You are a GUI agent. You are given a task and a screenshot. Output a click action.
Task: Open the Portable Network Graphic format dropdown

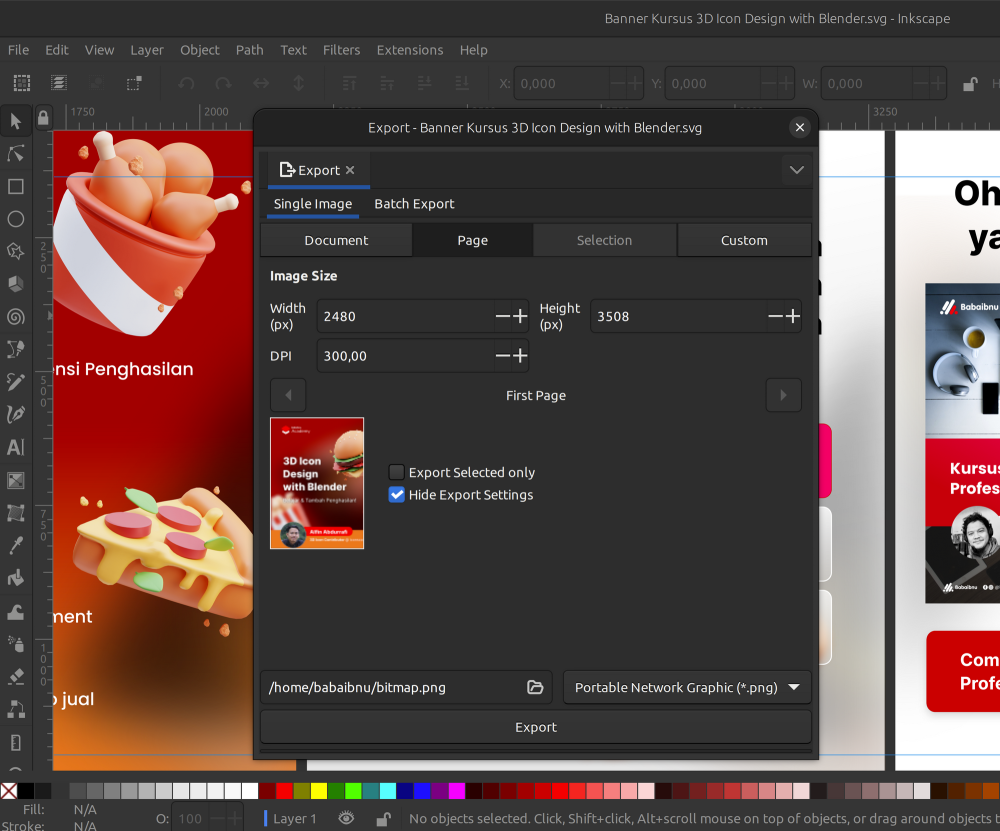687,687
